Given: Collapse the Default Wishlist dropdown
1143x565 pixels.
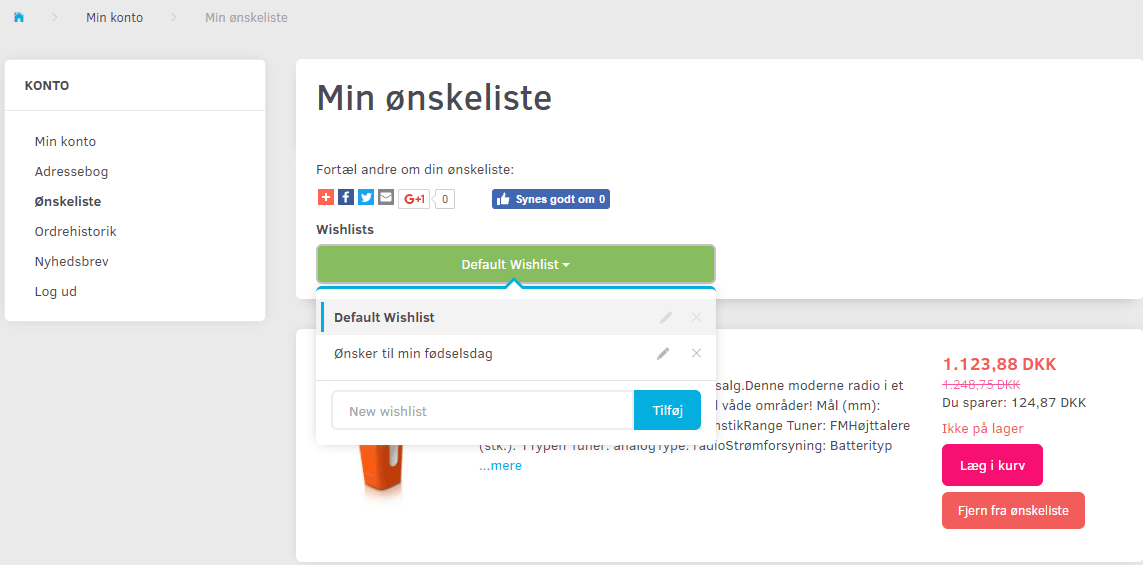Looking at the screenshot, I should pos(515,264).
